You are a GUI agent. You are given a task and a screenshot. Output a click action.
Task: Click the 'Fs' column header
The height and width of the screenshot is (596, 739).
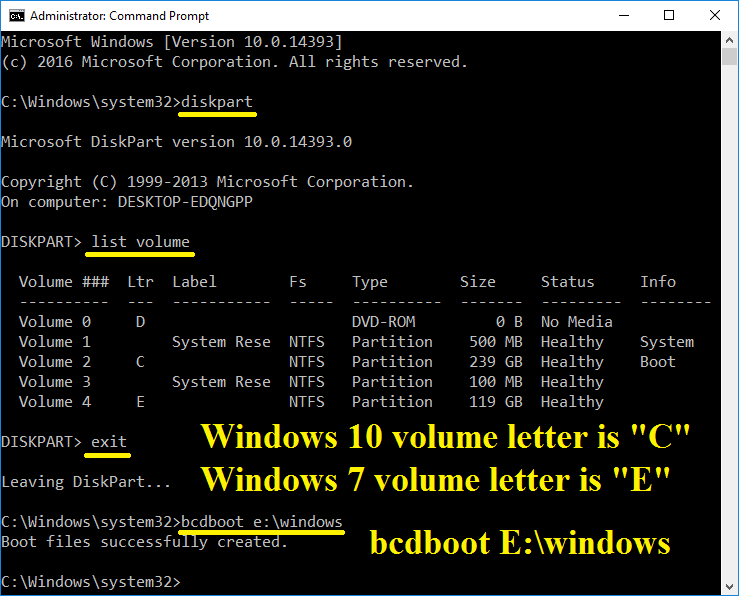(298, 282)
